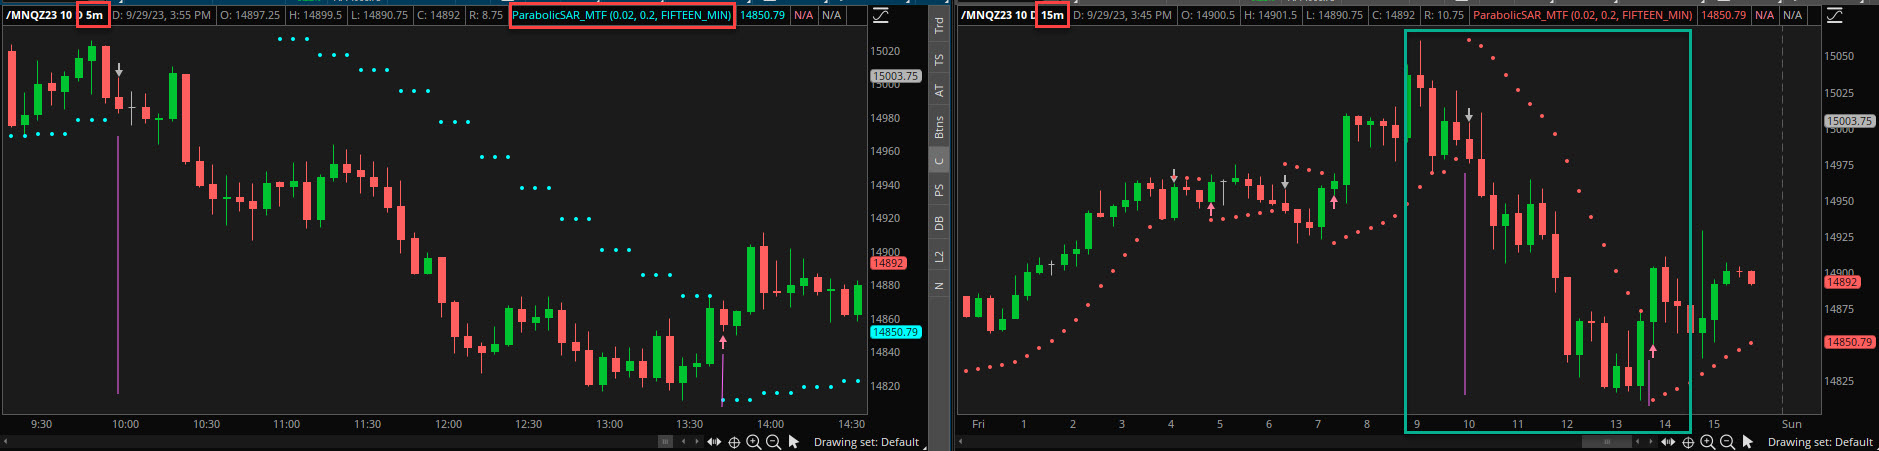Click left chart horizontal scrollbar thumb
This screenshot has height=451, width=1879.
(x=664, y=442)
